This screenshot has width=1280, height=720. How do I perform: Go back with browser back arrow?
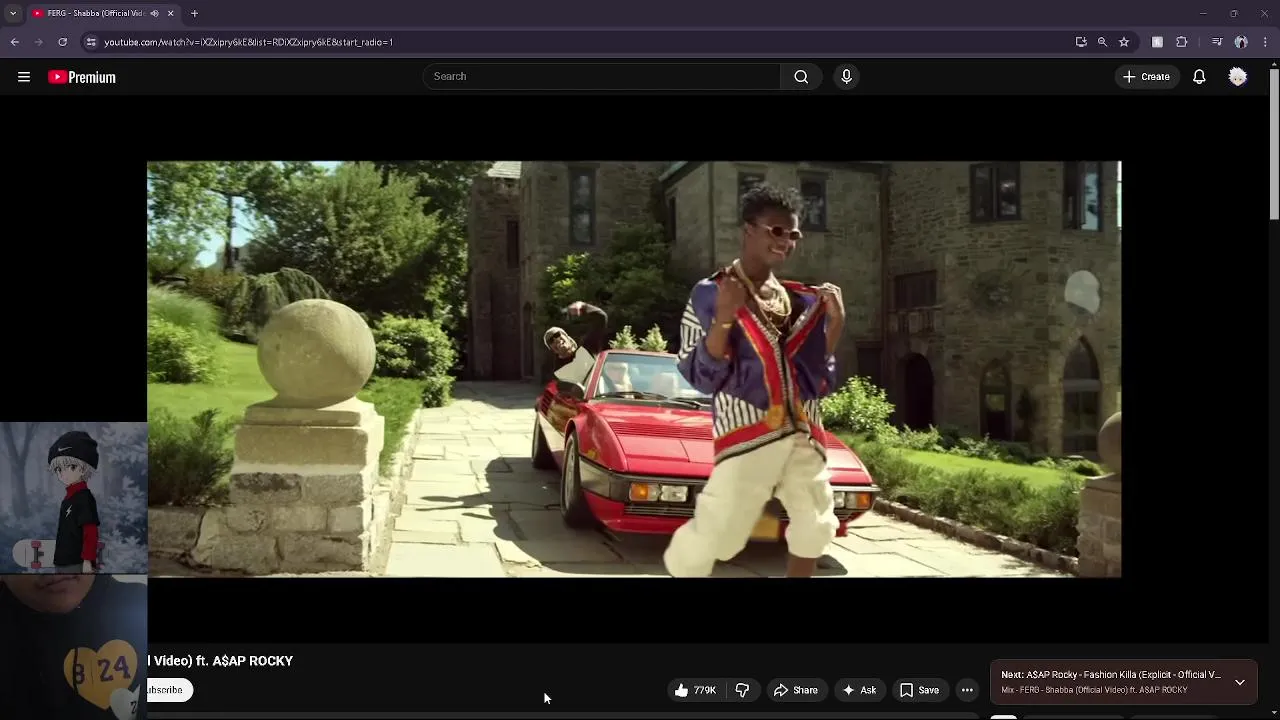(x=15, y=42)
